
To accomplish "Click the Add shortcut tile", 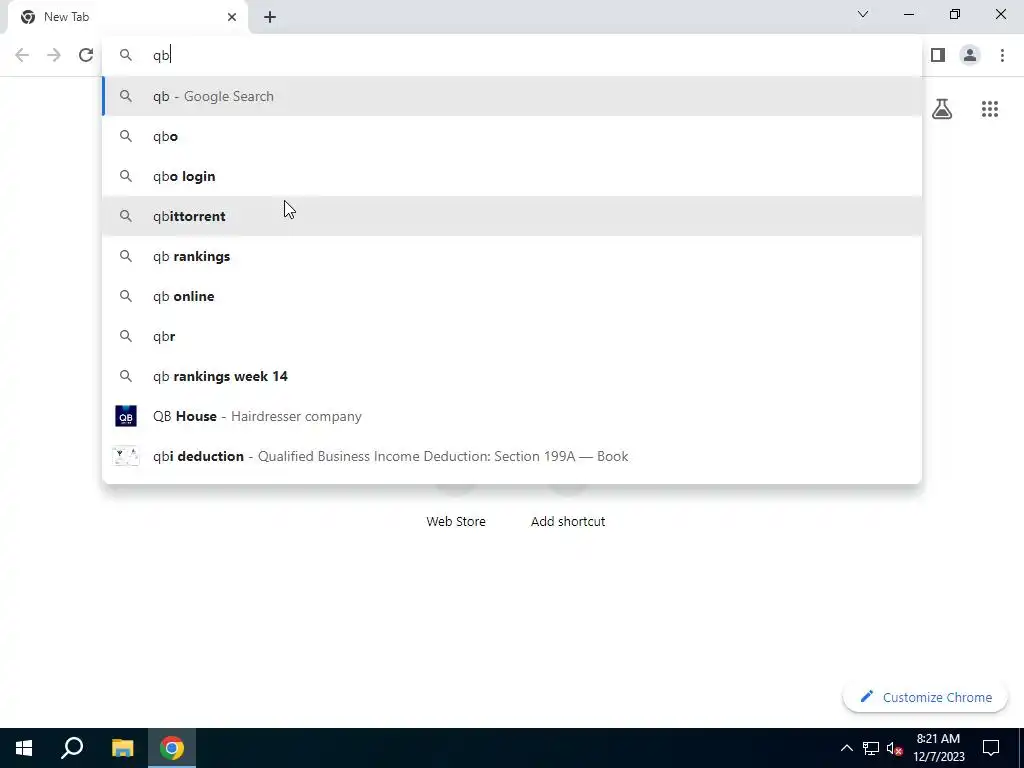I will (568, 521).
